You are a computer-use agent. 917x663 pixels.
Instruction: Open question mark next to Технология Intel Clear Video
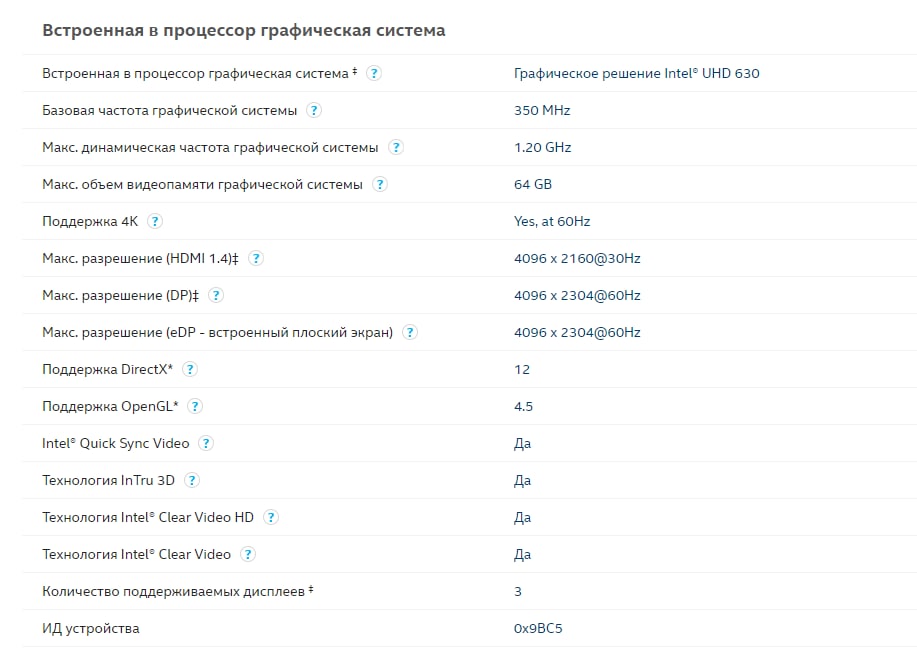tap(248, 554)
